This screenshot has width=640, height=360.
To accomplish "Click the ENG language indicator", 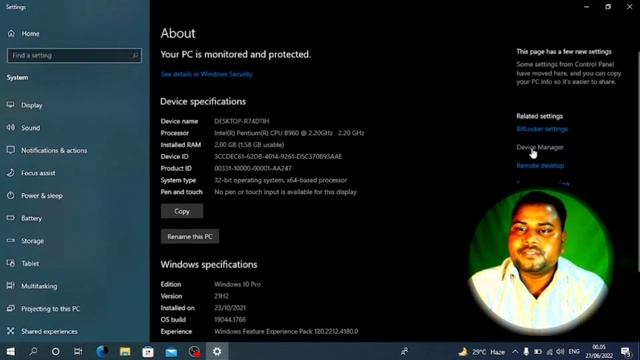I will (x=574, y=352).
